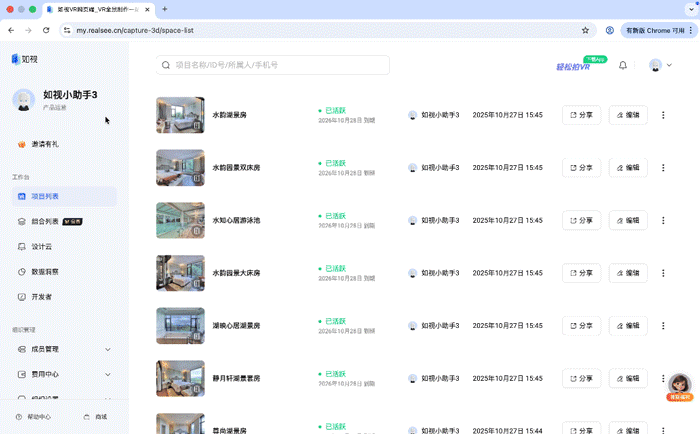Viewport: 700px width, 434px height.
Task: Click the 水韵湖景房 project name
Action: click(x=229, y=115)
